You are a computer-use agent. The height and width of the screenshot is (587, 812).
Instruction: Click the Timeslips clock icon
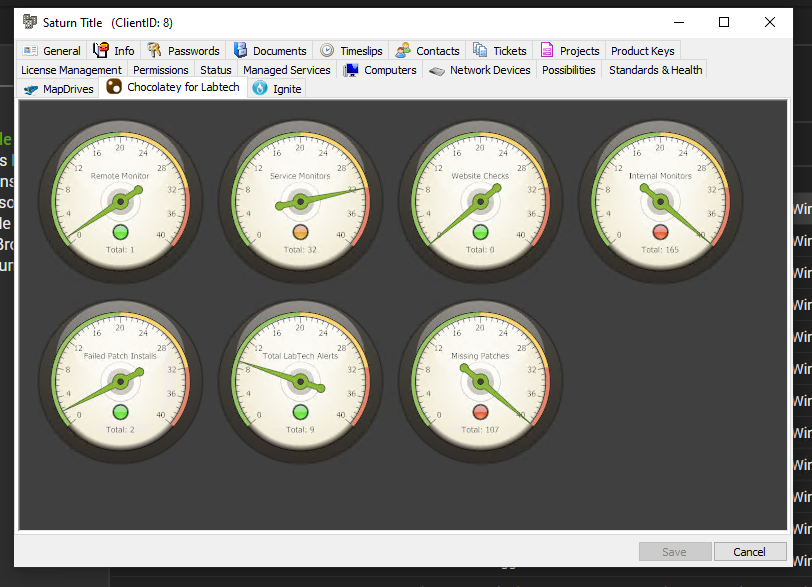[327, 51]
